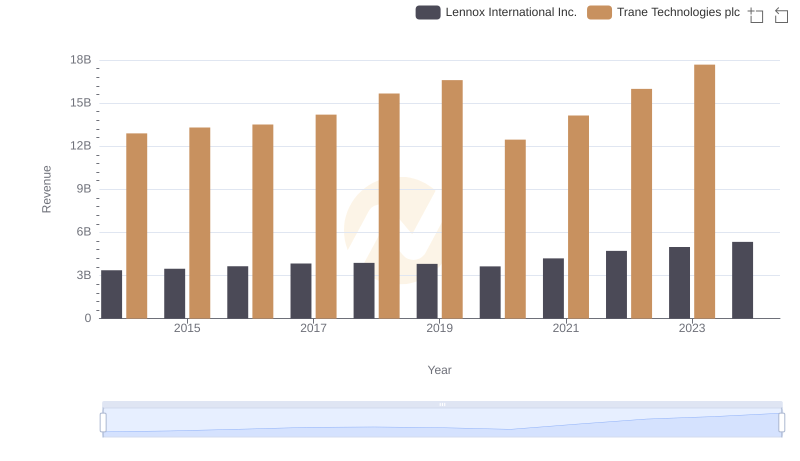Viewport: 800px width, 461px height.
Task: Click the top drag grip of the zoom slider
Action: coord(442,404)
